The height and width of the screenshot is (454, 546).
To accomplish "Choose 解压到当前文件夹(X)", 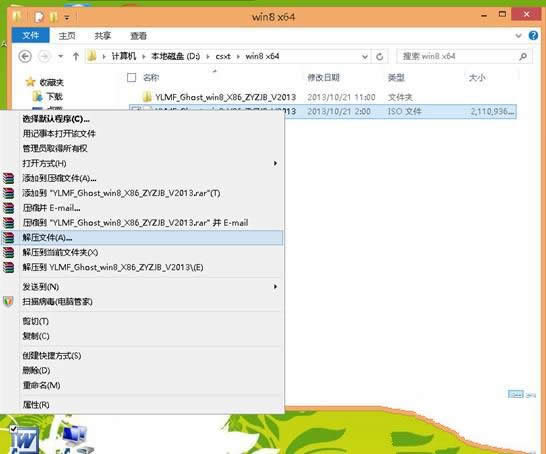I will (60, 252).
